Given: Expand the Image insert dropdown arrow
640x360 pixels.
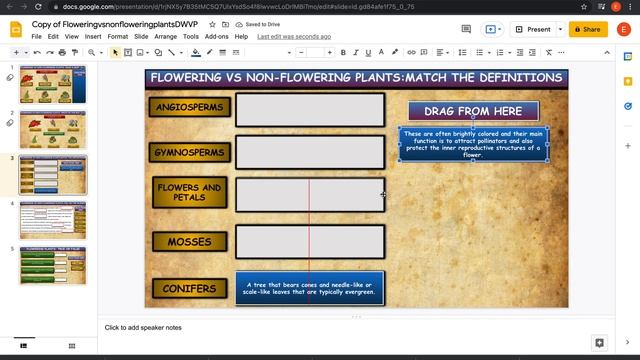Looking at the screenshot, I should pyautogui.click(x=147, y=53).
